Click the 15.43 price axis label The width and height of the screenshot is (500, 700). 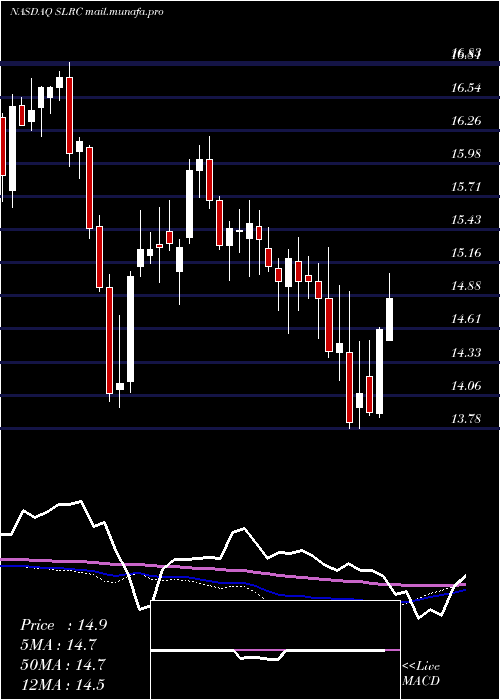[466, 220]
